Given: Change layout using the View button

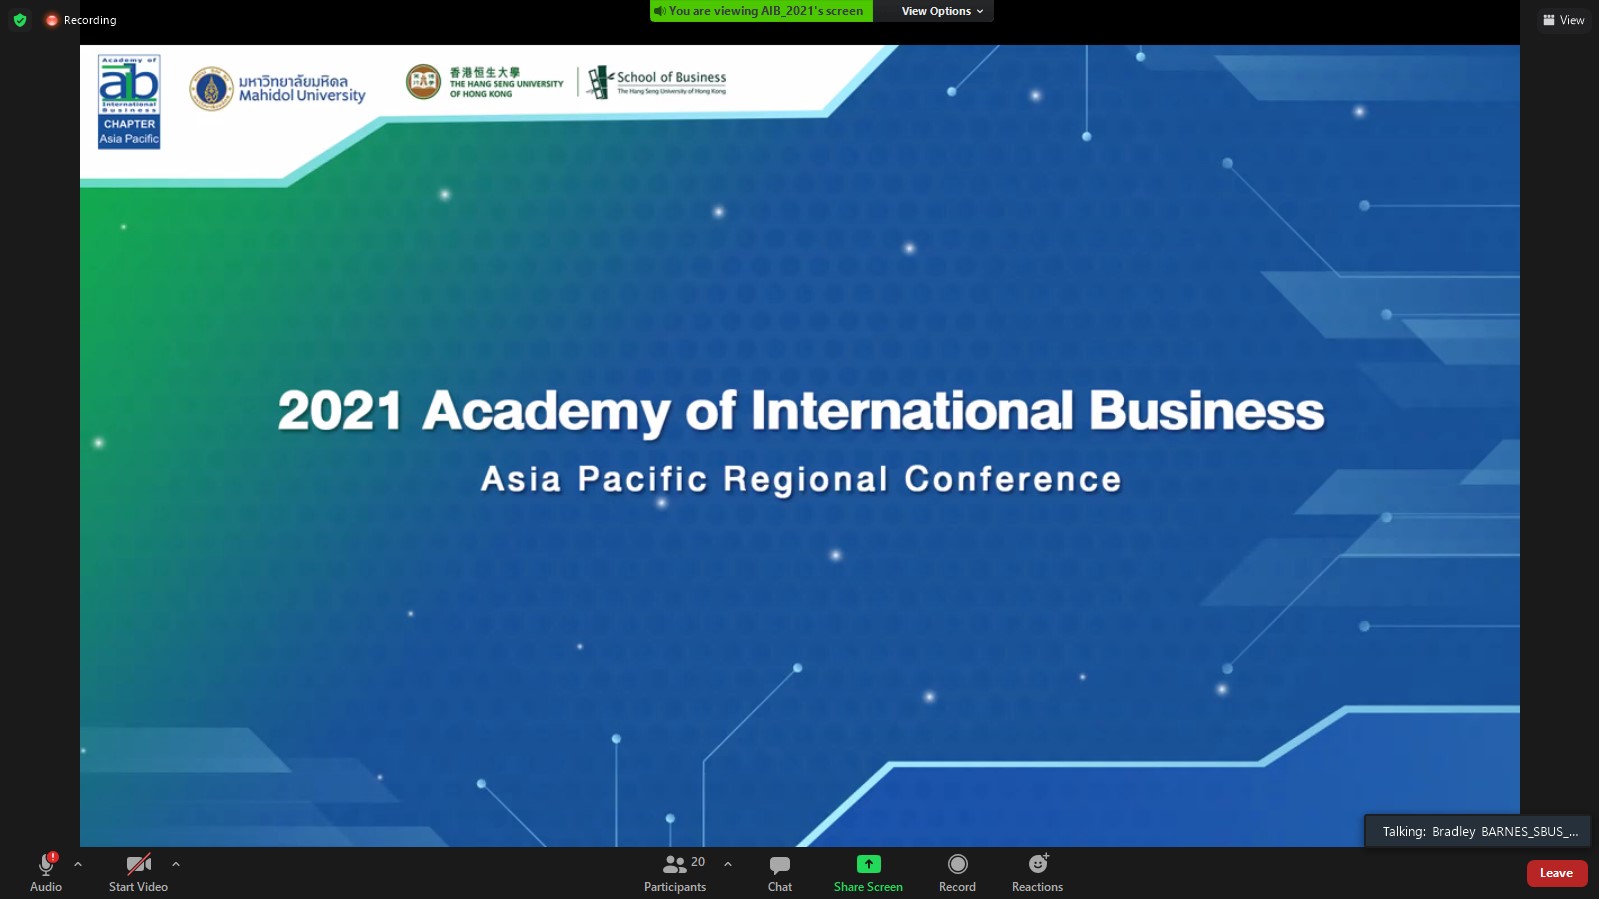Looking at the screenshot, I should pyautogui.click(x=1563, y=20).
